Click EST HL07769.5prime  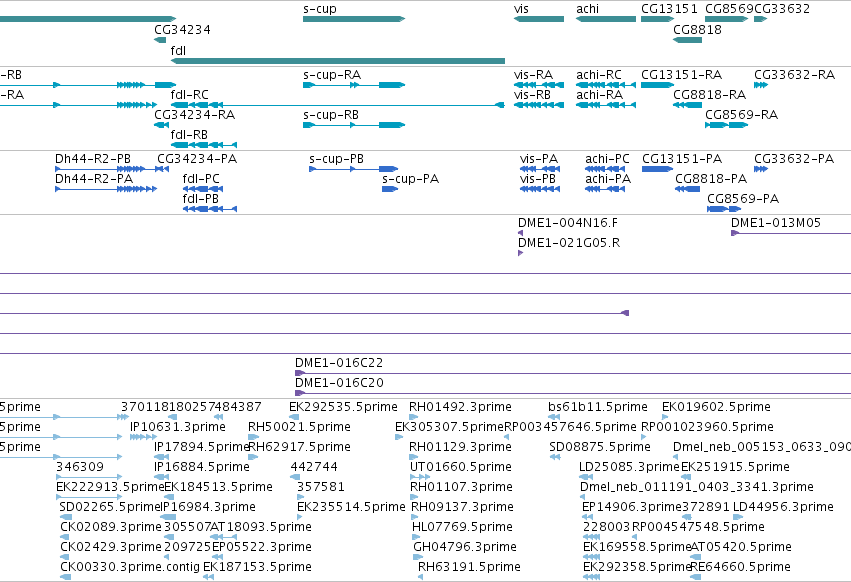pos(415,537)
